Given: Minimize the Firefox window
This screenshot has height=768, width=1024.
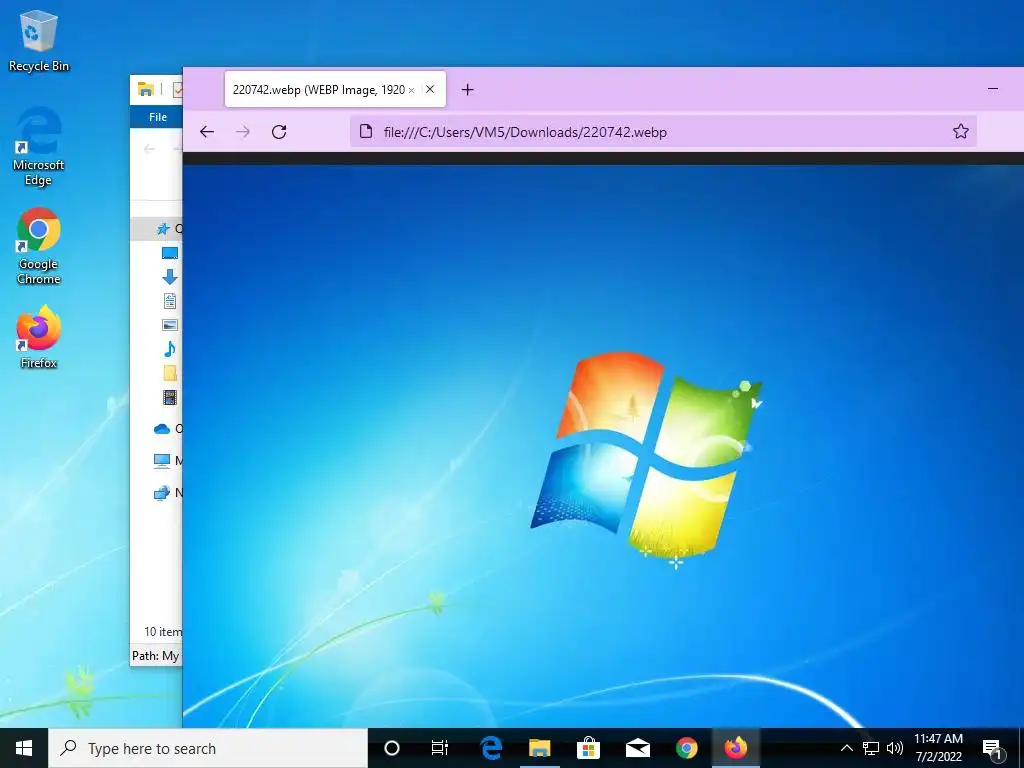Looking at the screenshot, I should point(993,89).
